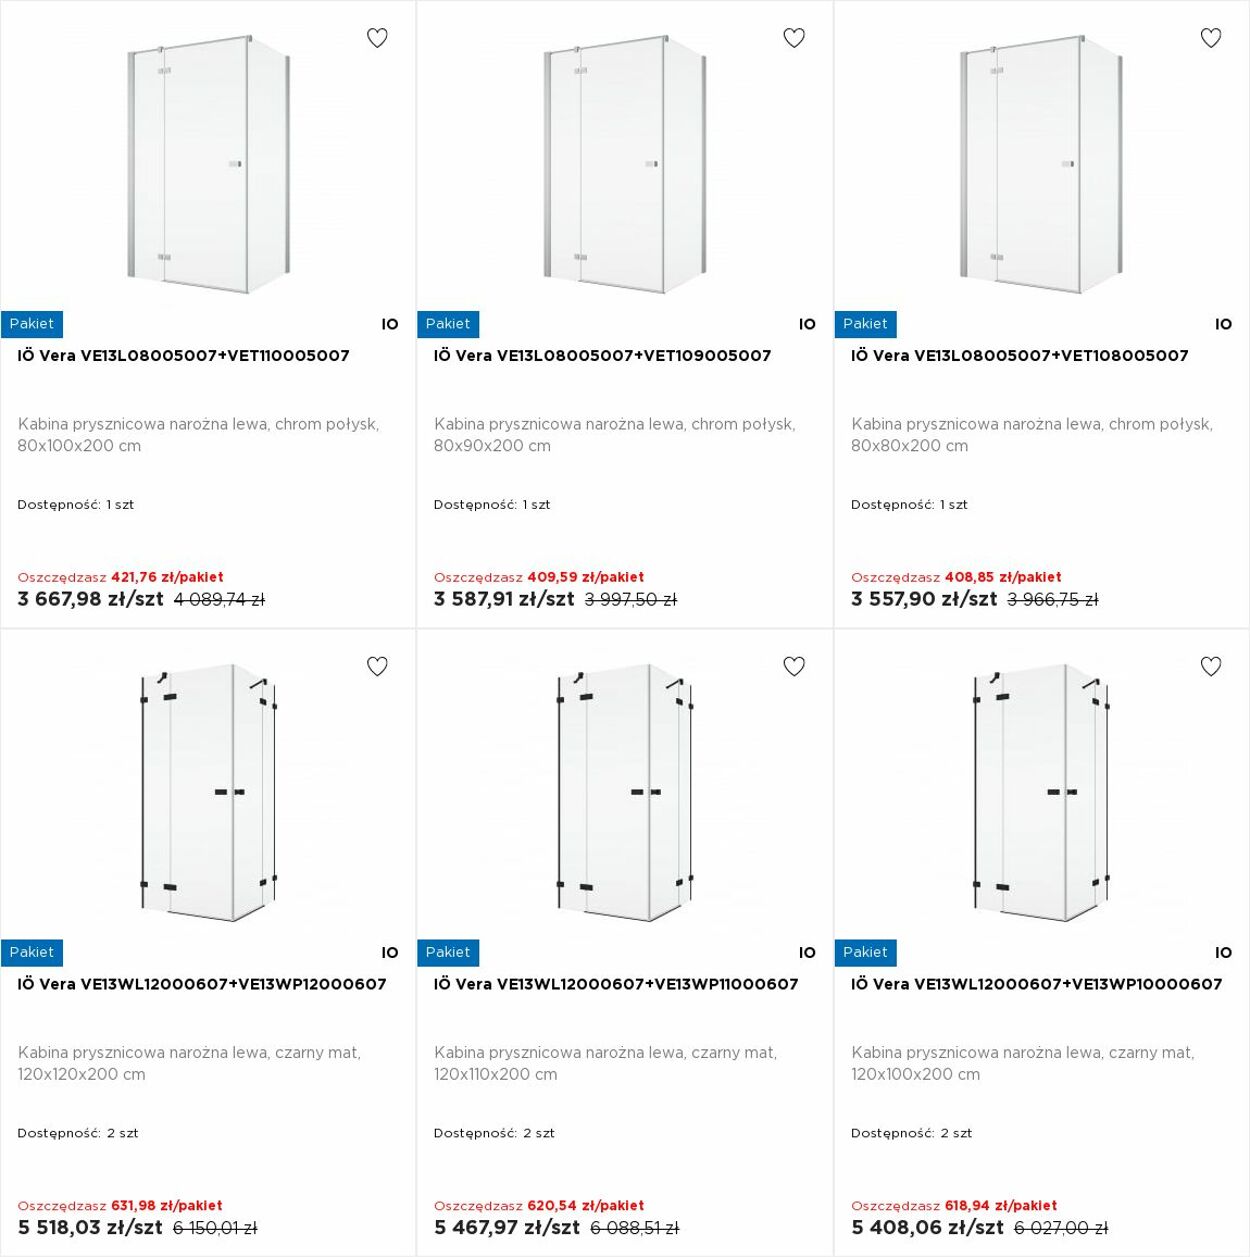1250x1257 pixels.
Task: Click IO brand logo on 80x100x200 product
Action: pyautogui.click(x=390, y=324)
